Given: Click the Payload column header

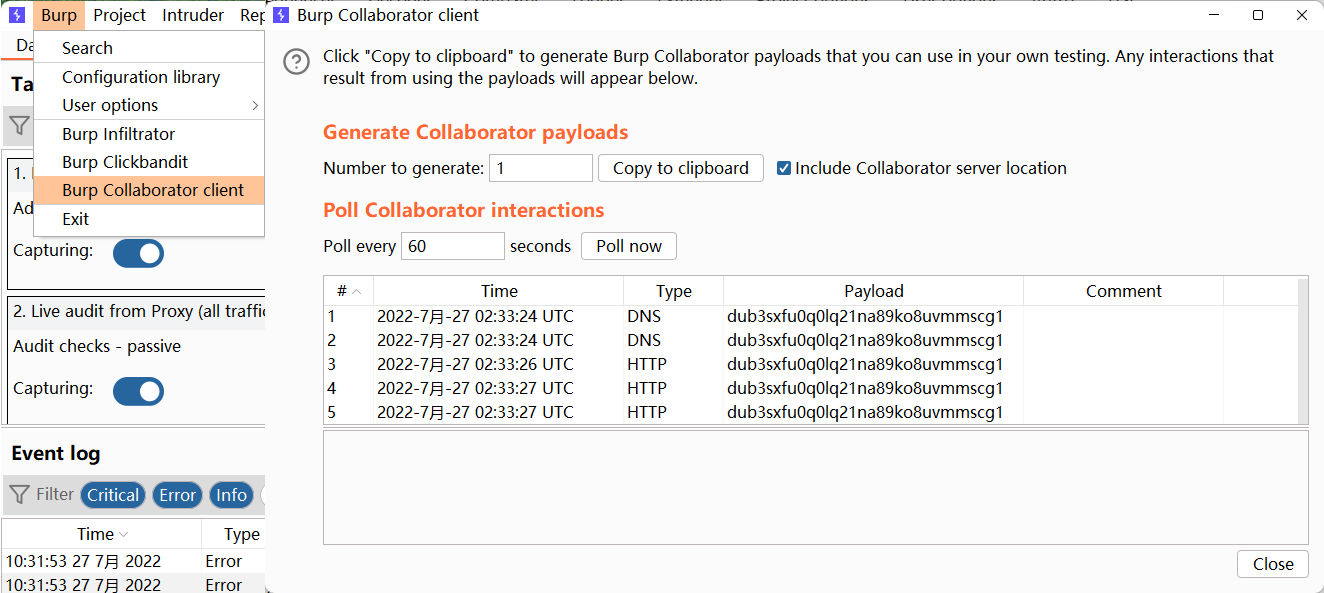Looking at the screenshot, I should pyautogui.click(x=874, y=291).
